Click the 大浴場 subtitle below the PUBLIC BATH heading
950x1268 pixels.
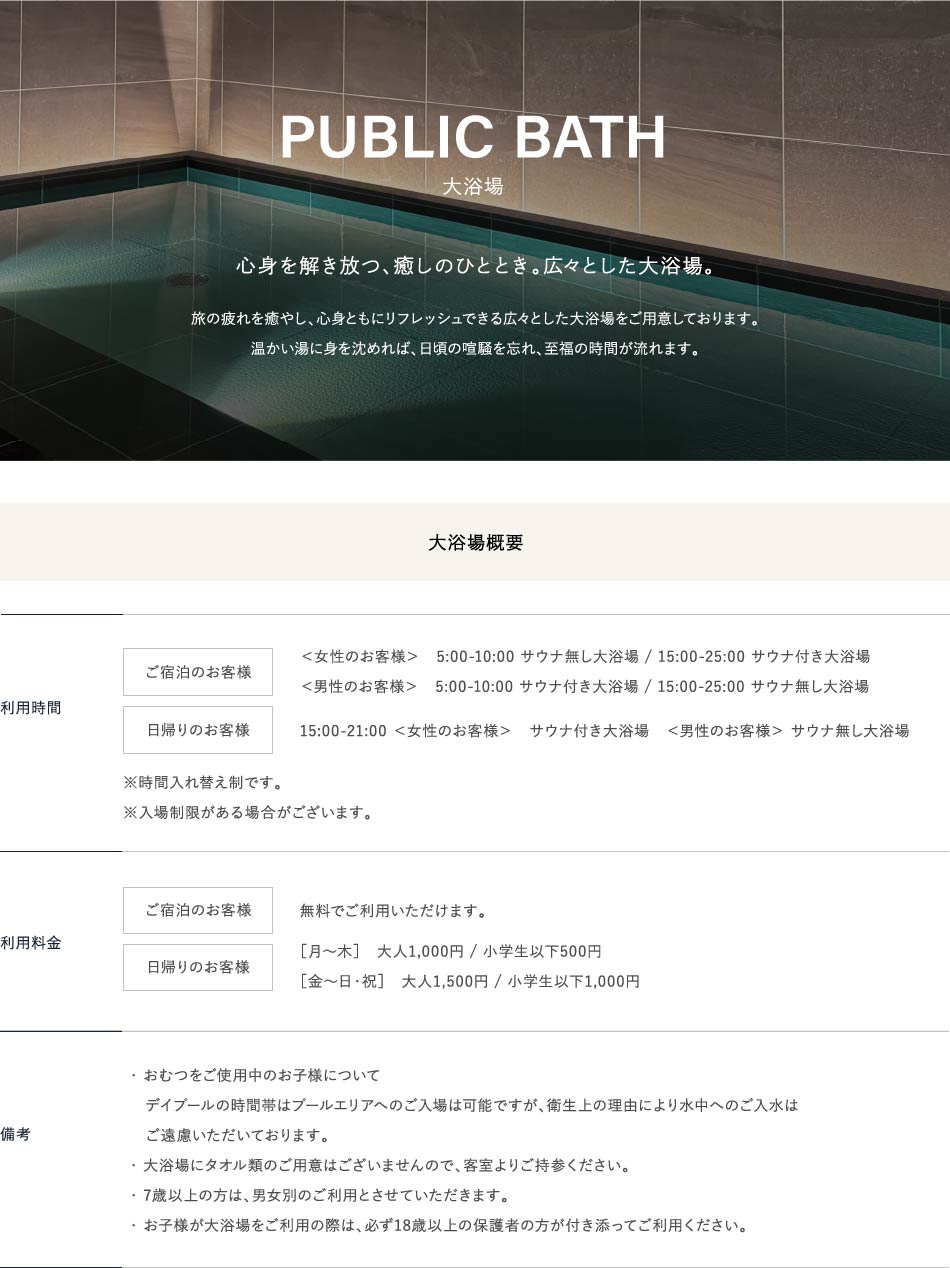click(473, 187)
